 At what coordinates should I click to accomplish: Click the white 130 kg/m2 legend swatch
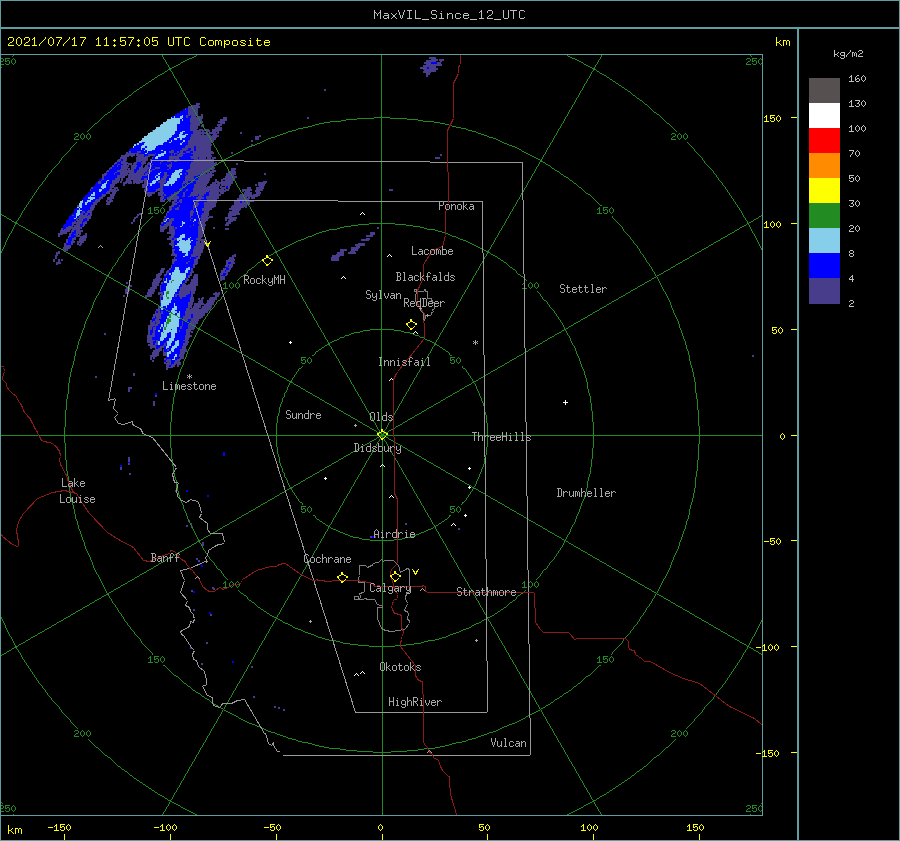pos(824,115)
